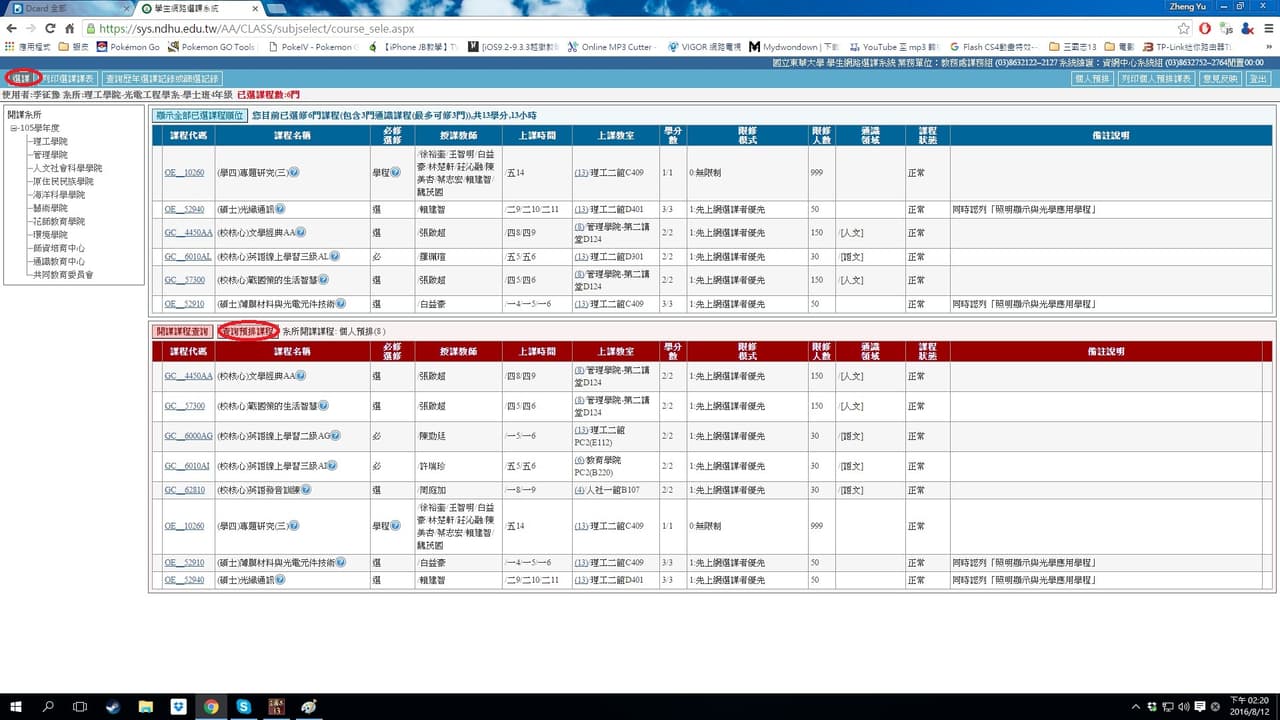1280x720 pixels.
Task: Open the Pokemon GO Tools bookmark
Action: tap(212, 46)
